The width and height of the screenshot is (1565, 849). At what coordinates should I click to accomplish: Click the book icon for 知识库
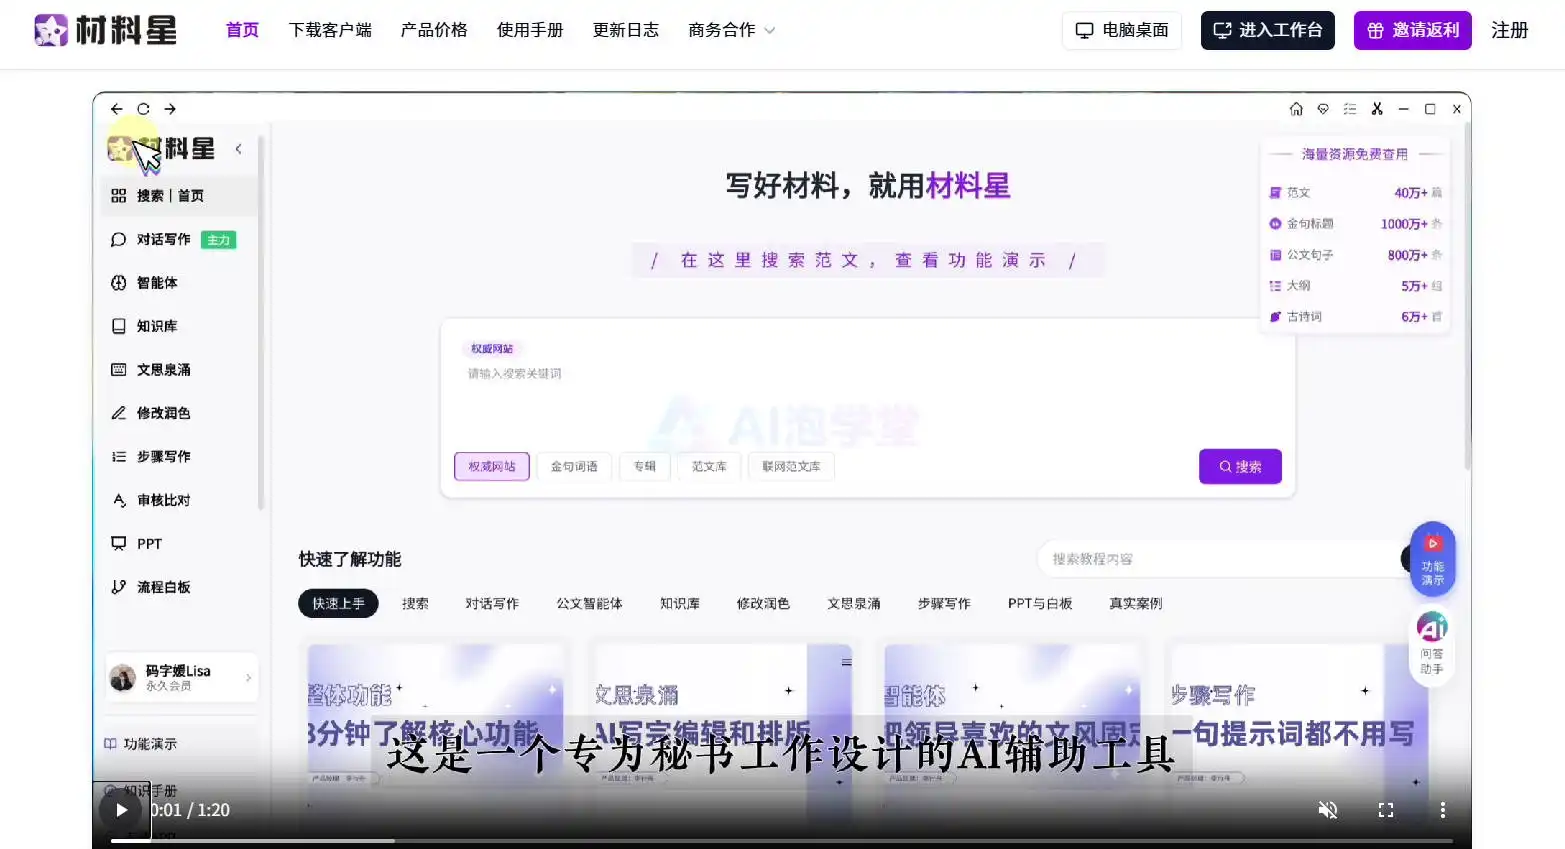pyautogui.click(x=119, y=326)
